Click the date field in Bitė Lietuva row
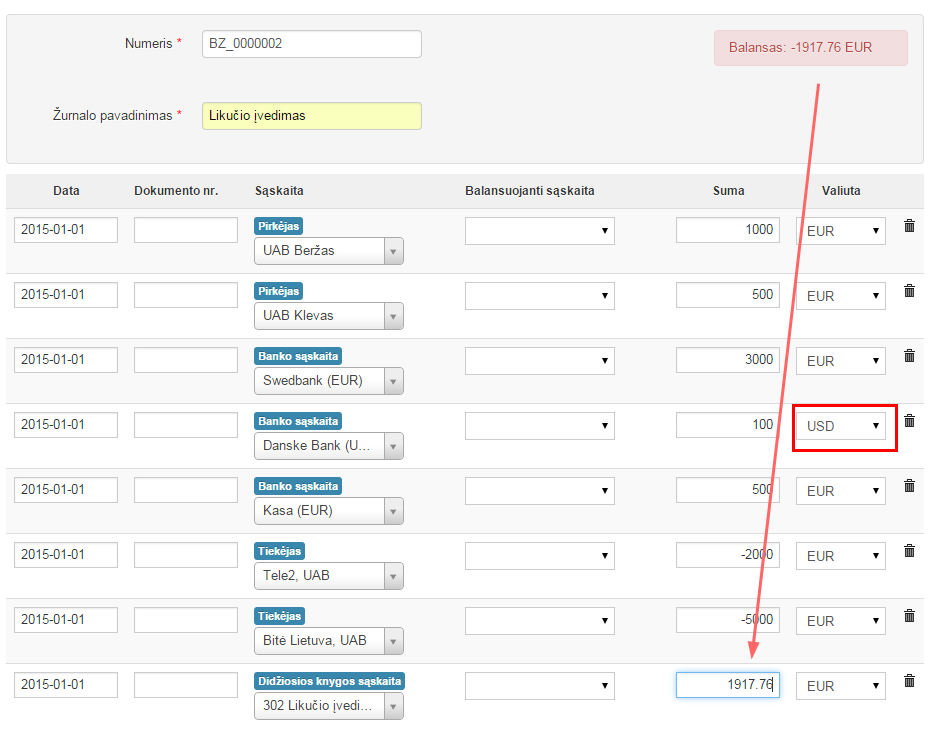 pos(66,620)
